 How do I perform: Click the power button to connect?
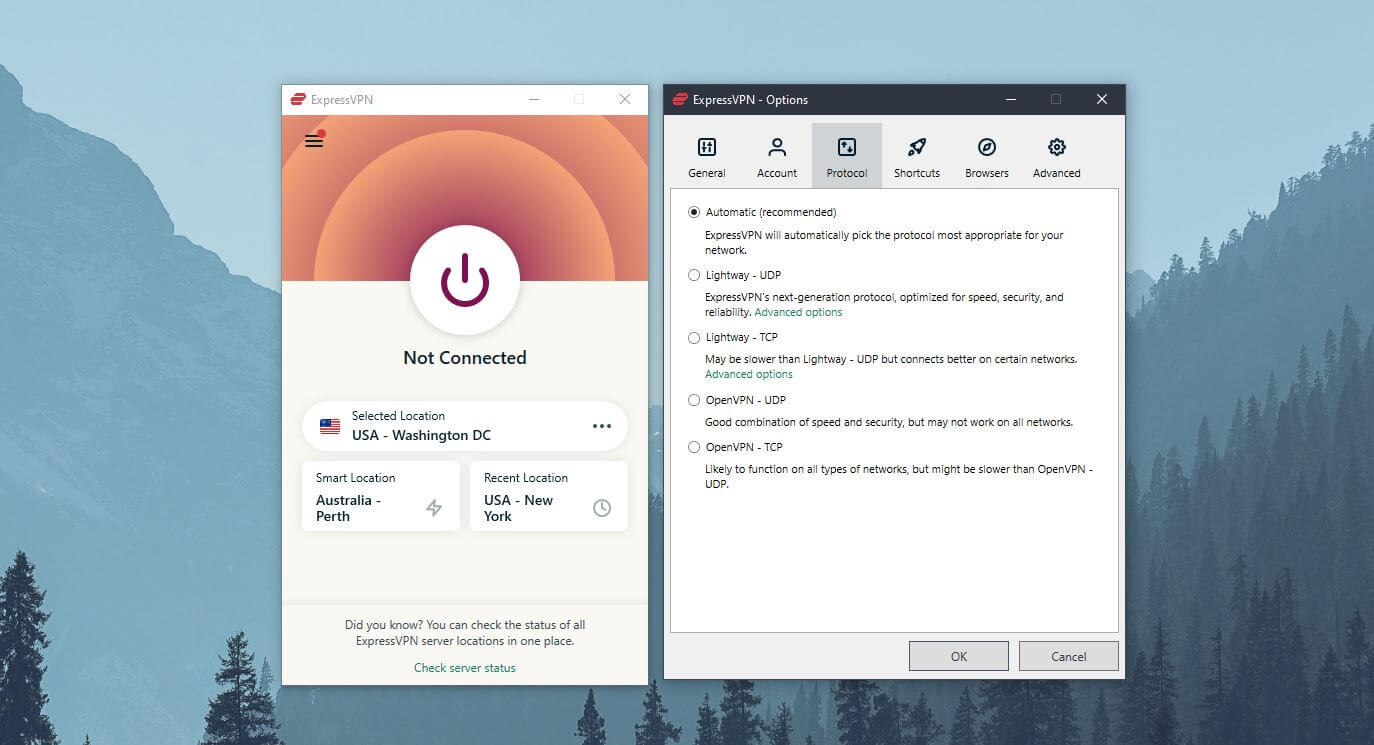(465, 280)
